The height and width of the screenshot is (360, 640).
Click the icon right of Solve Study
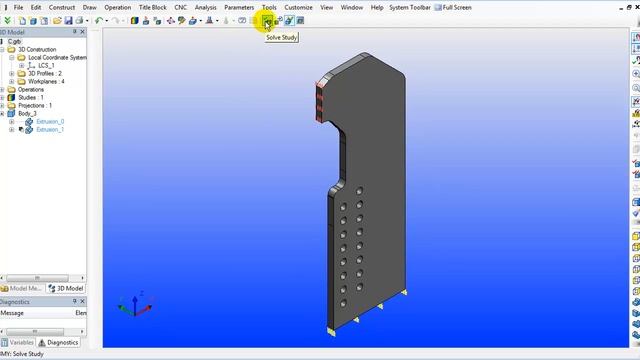278,20
